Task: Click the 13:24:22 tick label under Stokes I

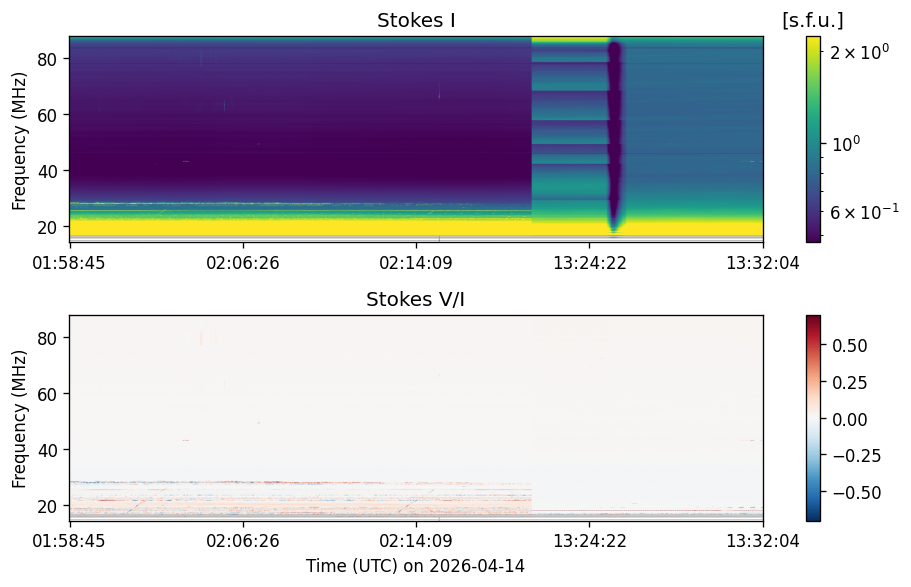Action: click(590, 263)
